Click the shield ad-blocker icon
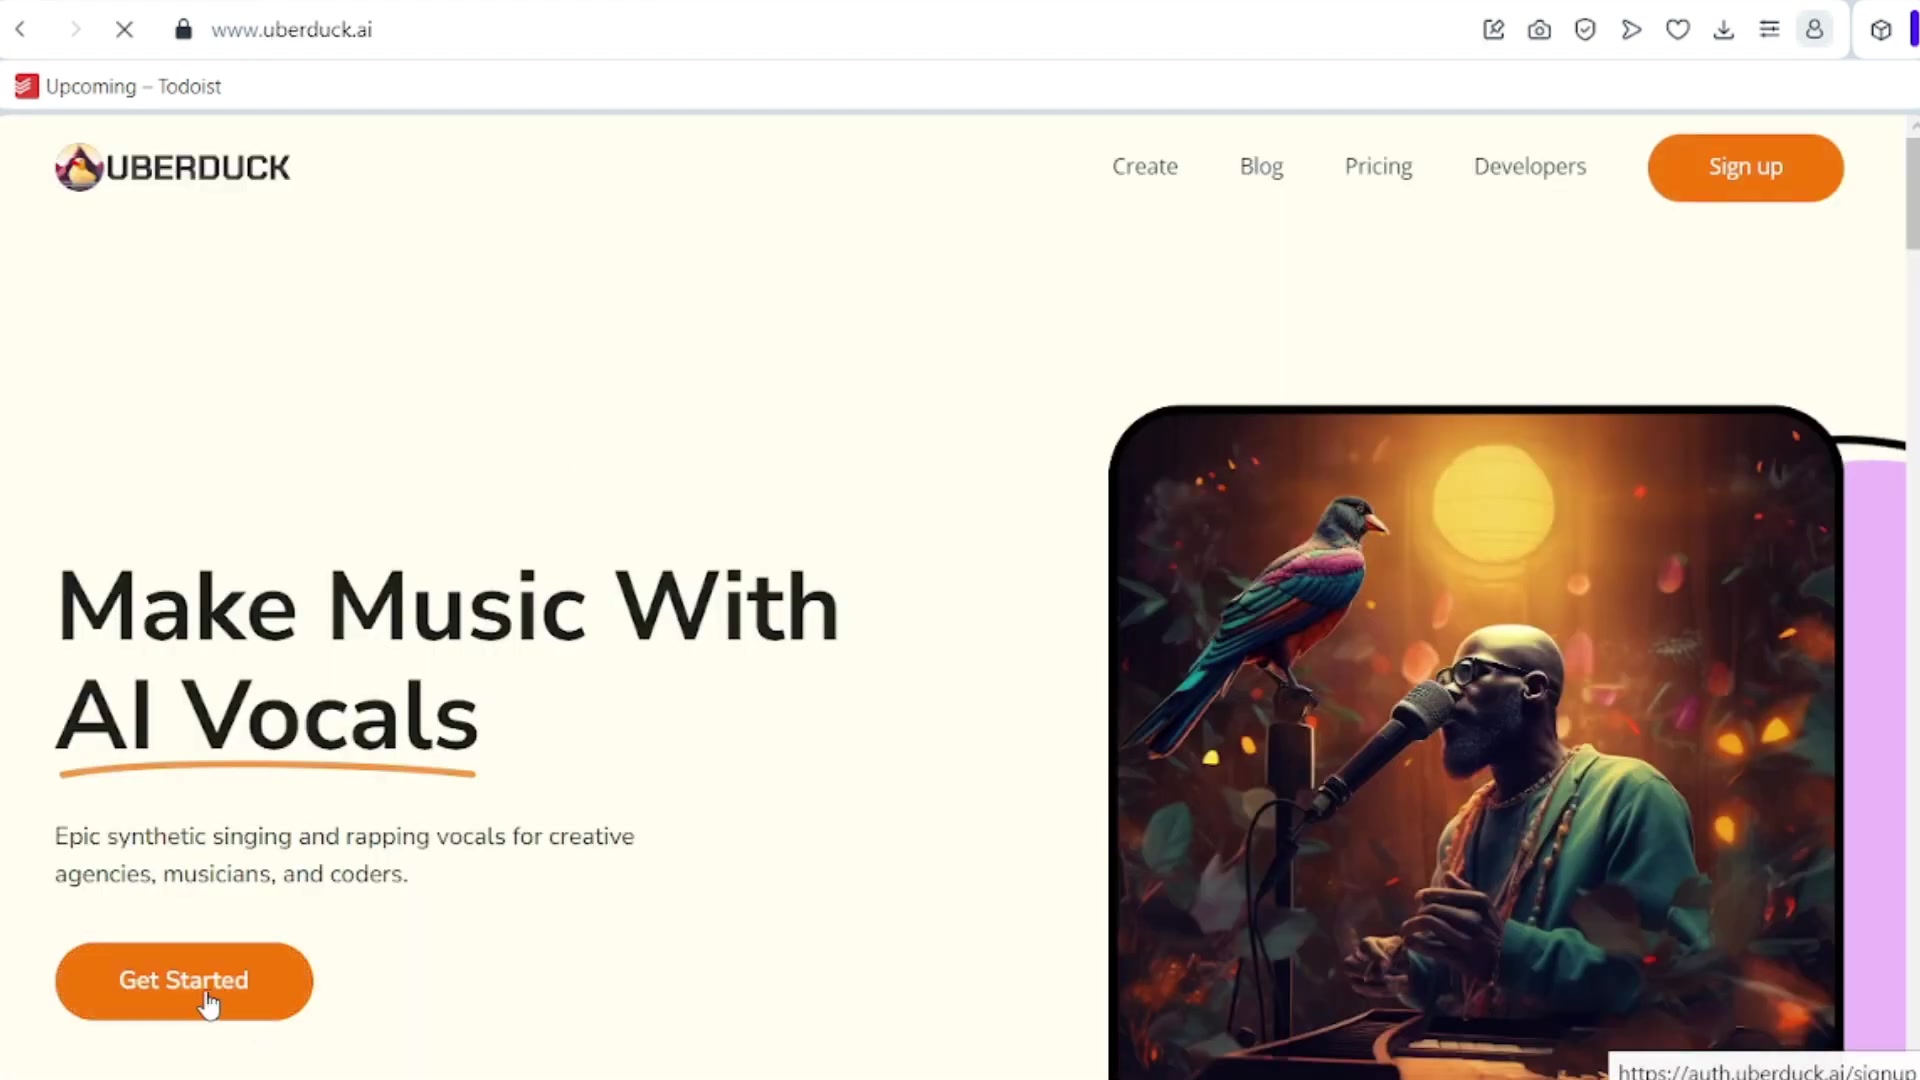 1585,30
